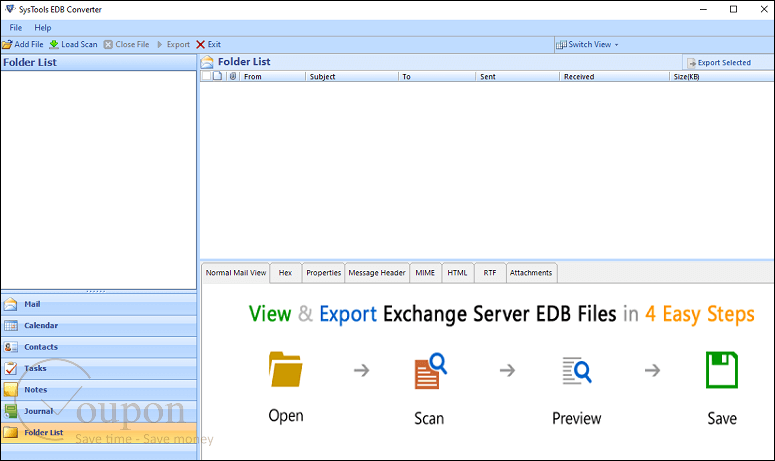The image size is (775, 461).
Task: Click the Switch View icon
Action: coord(561,44)
